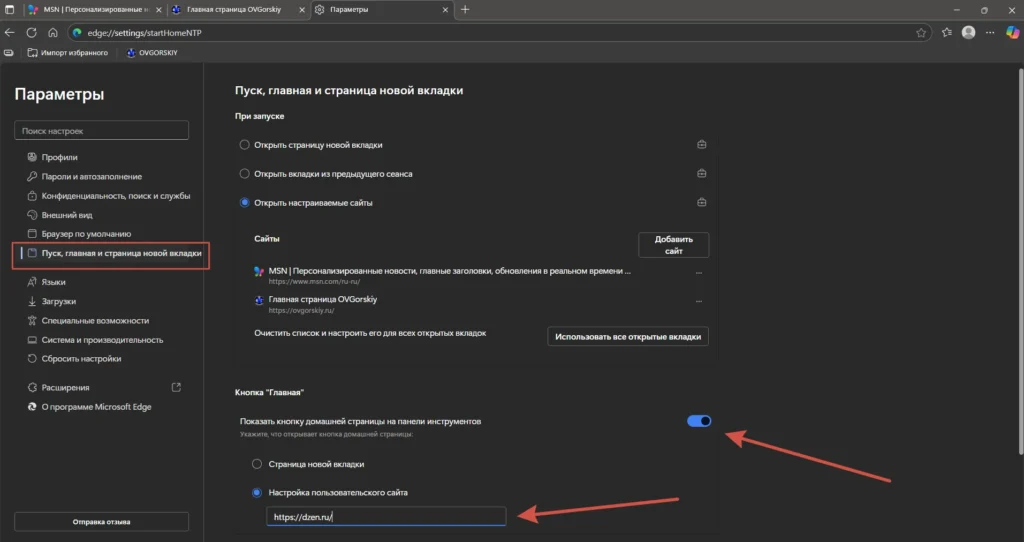Open Пароли и автозаполнение settings
Viewport: 1024px width, 542px height.
91,176
